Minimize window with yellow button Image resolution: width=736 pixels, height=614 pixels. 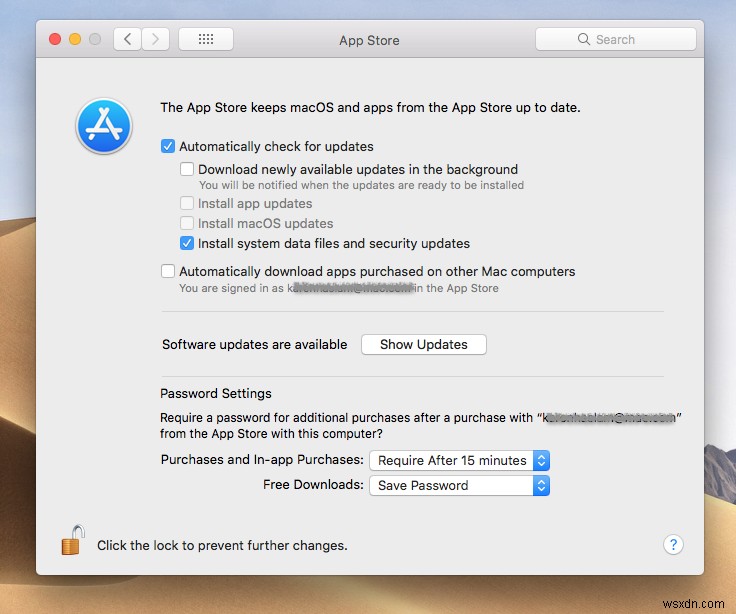(75, 39)
